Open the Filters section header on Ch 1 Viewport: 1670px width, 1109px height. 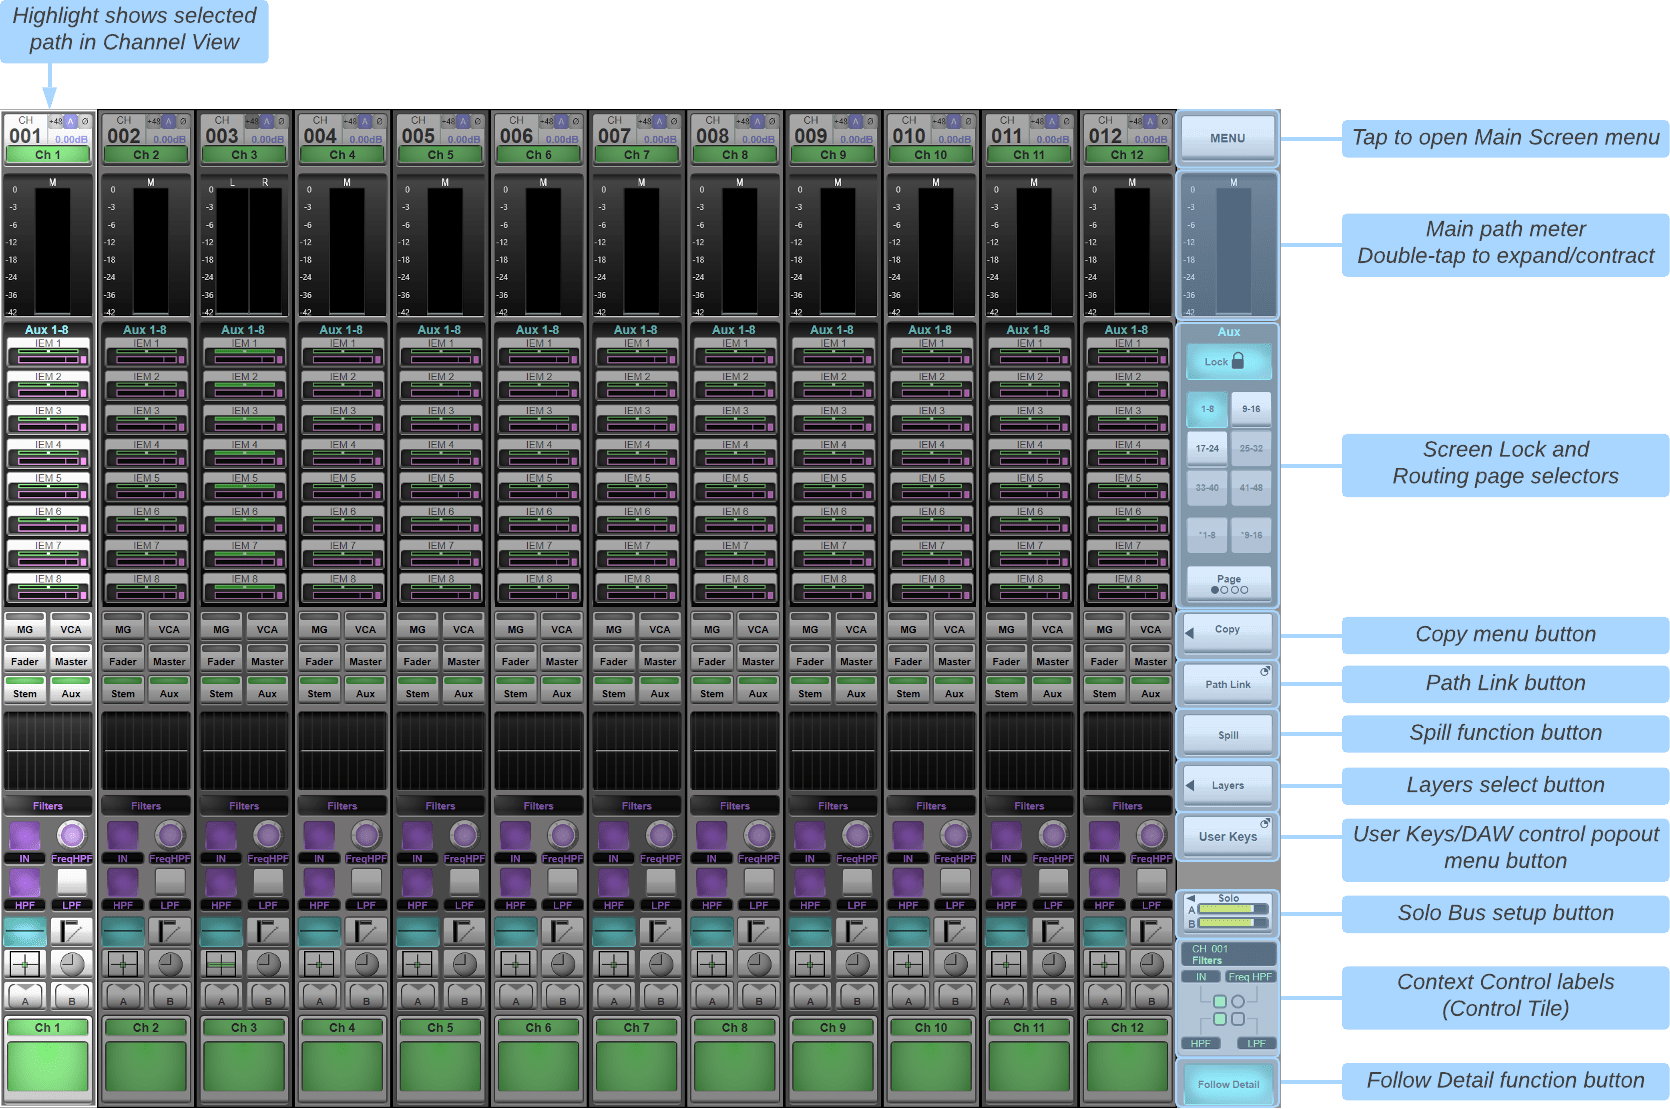[48, 806]
